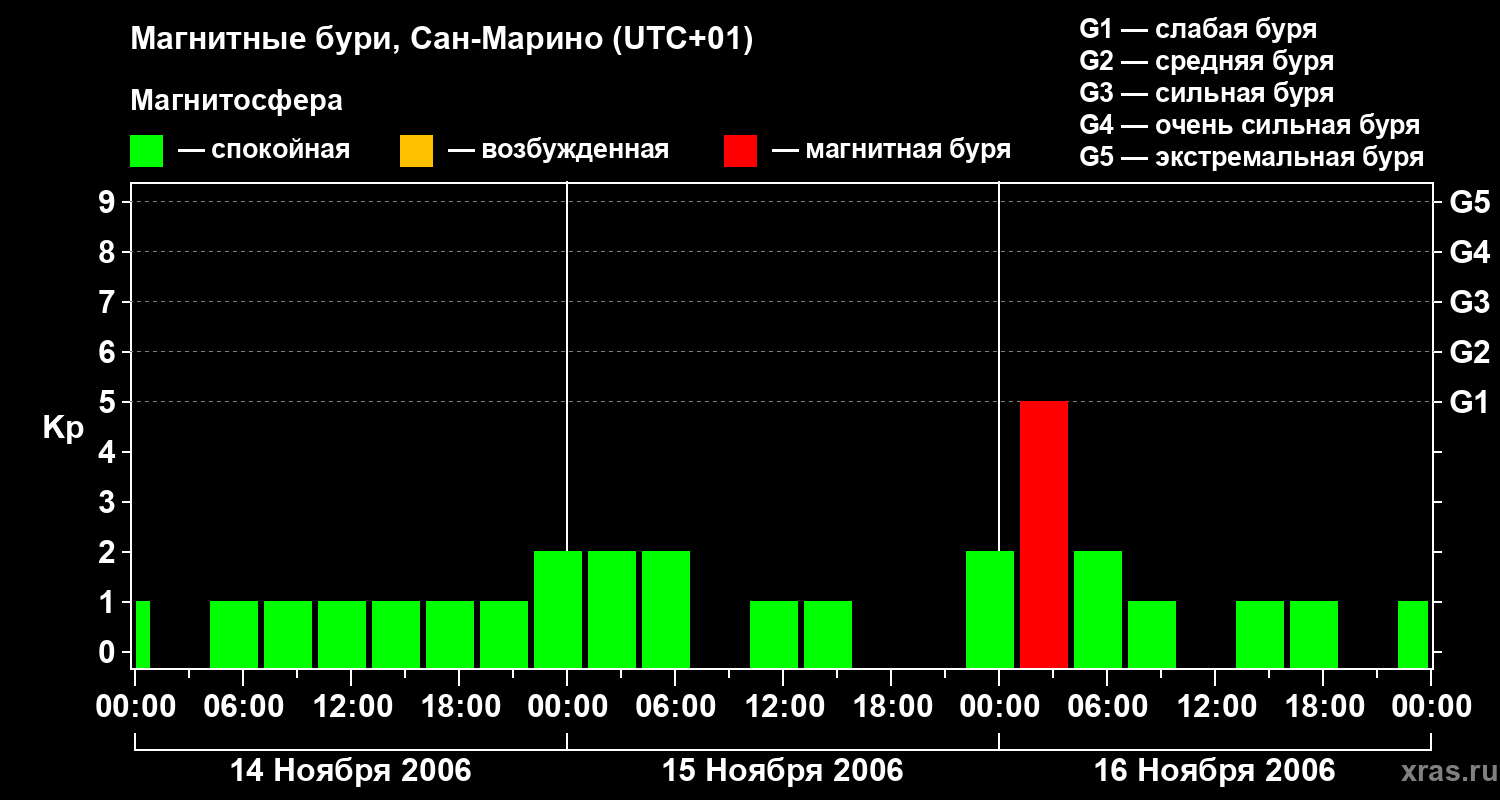Select the red Kp 5 storm bar
Viewport: 1500px width, 800px height.
pyautogui.click(x=1044, y=535)
